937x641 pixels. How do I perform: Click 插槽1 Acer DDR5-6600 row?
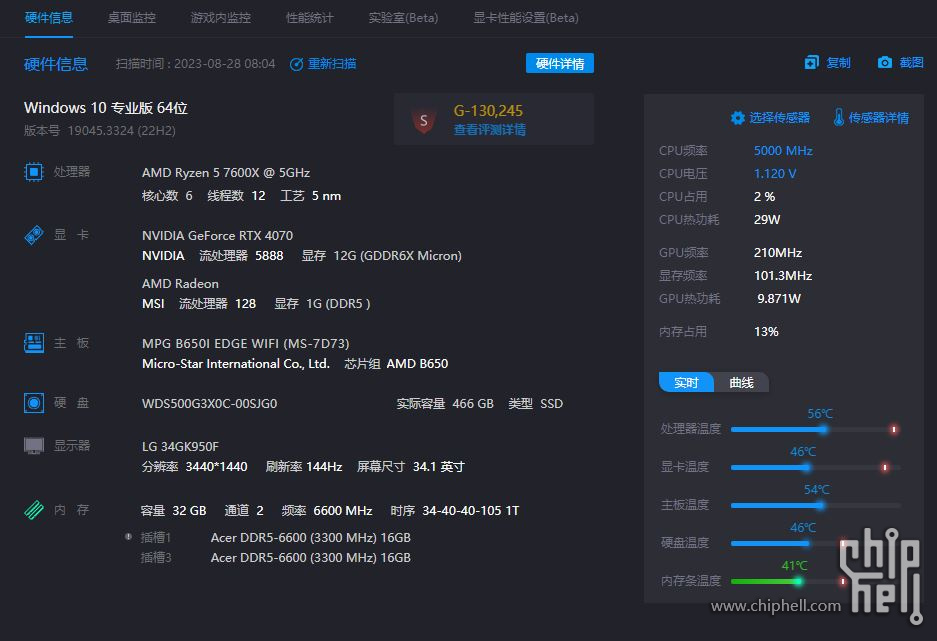(275, 538)
